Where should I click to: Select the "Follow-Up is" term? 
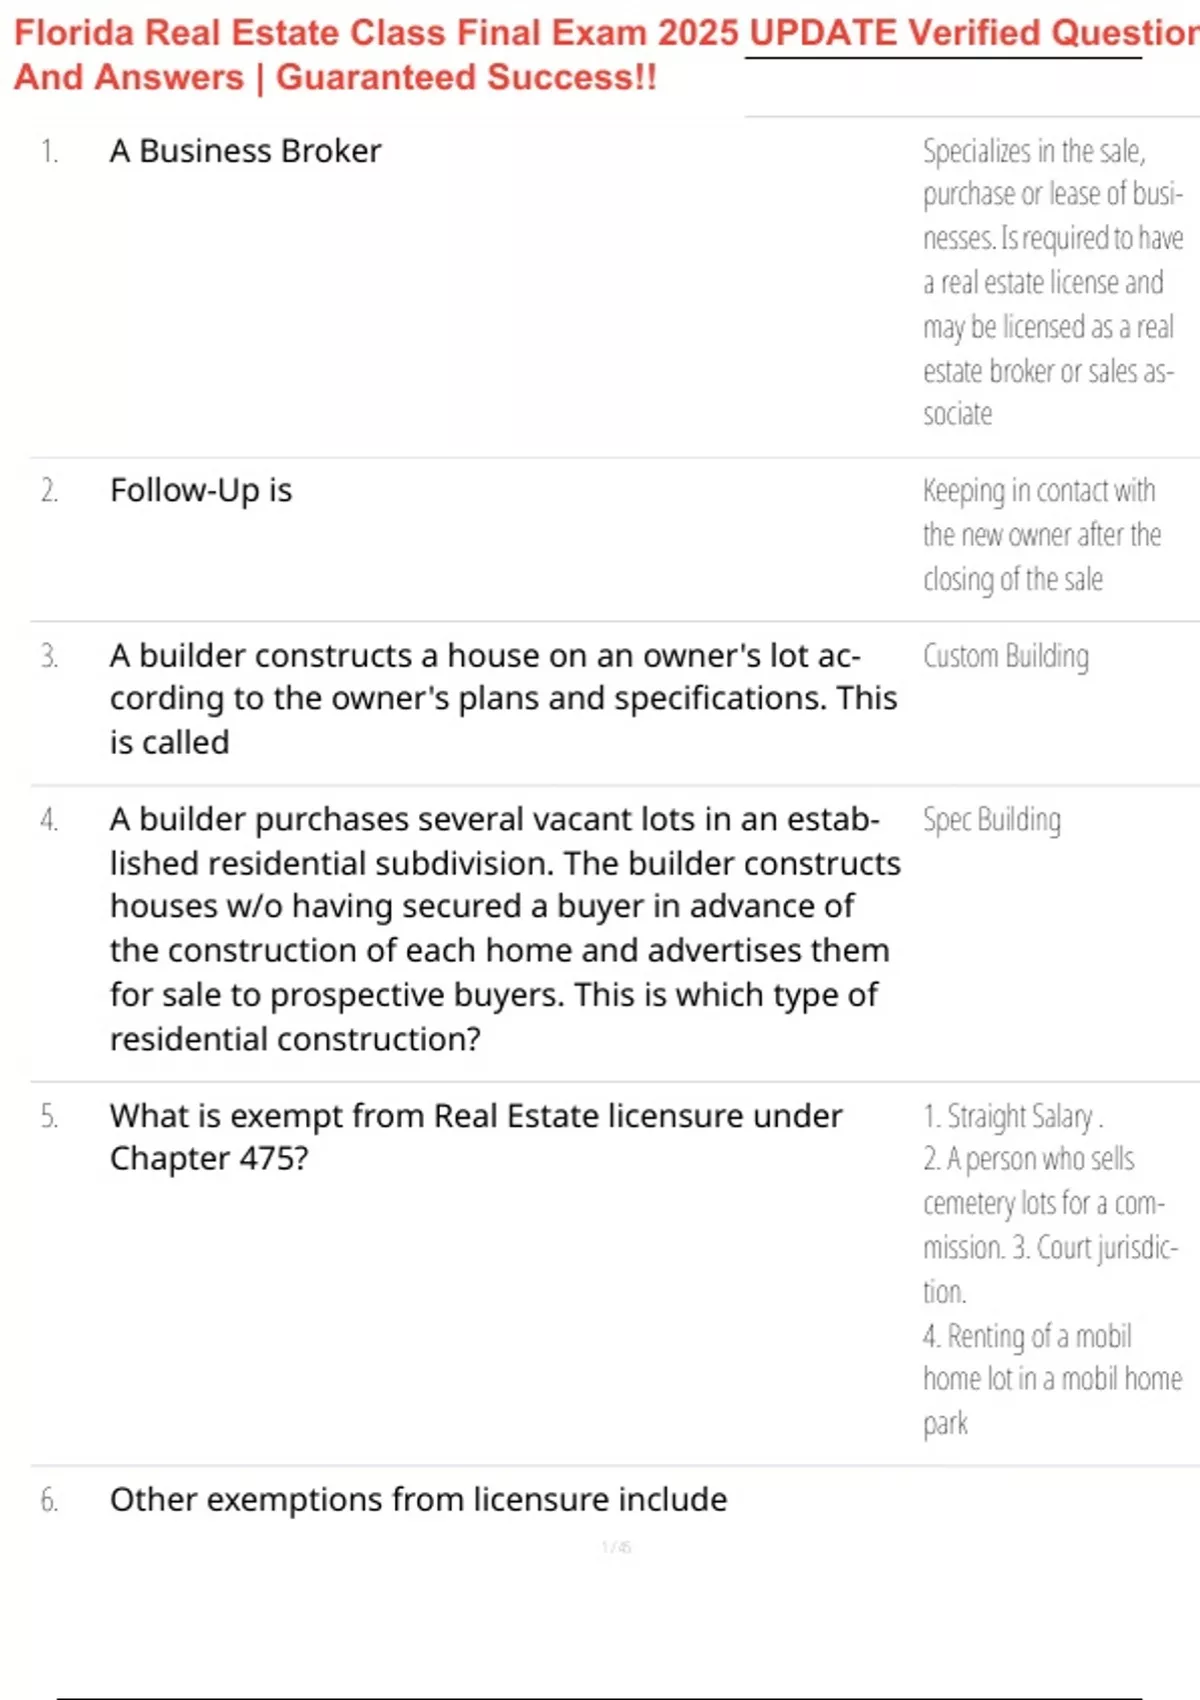click(201, 490)
